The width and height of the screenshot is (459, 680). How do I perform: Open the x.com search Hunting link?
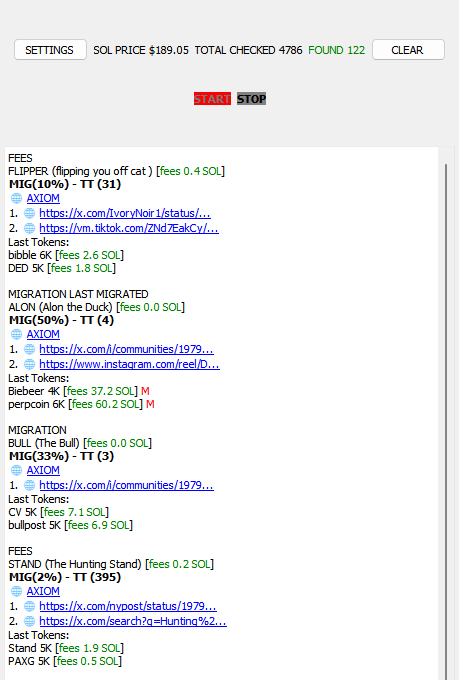click(133, 621)
